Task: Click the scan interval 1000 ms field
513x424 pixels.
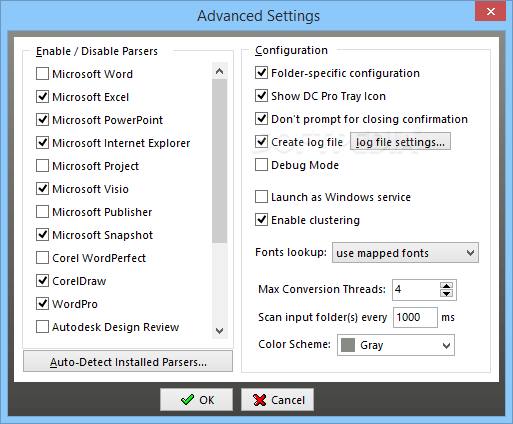Action: (415, 317)
